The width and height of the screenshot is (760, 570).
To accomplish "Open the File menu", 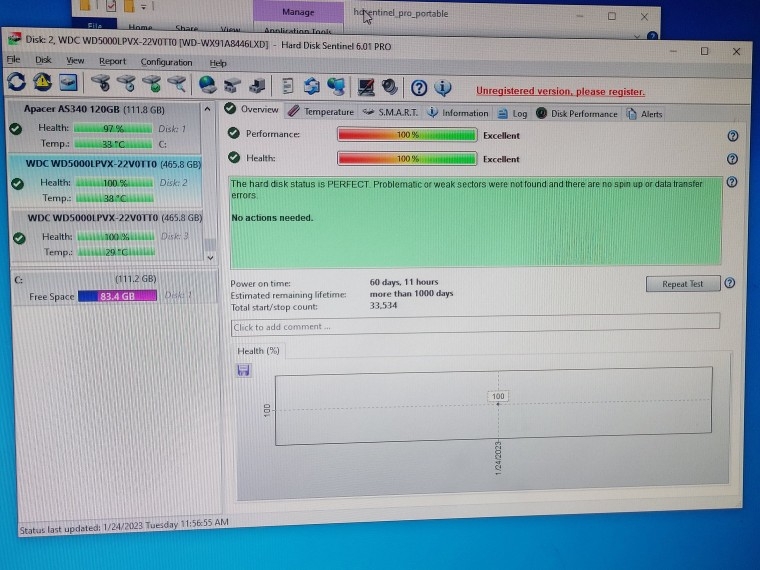I will 14,59.
